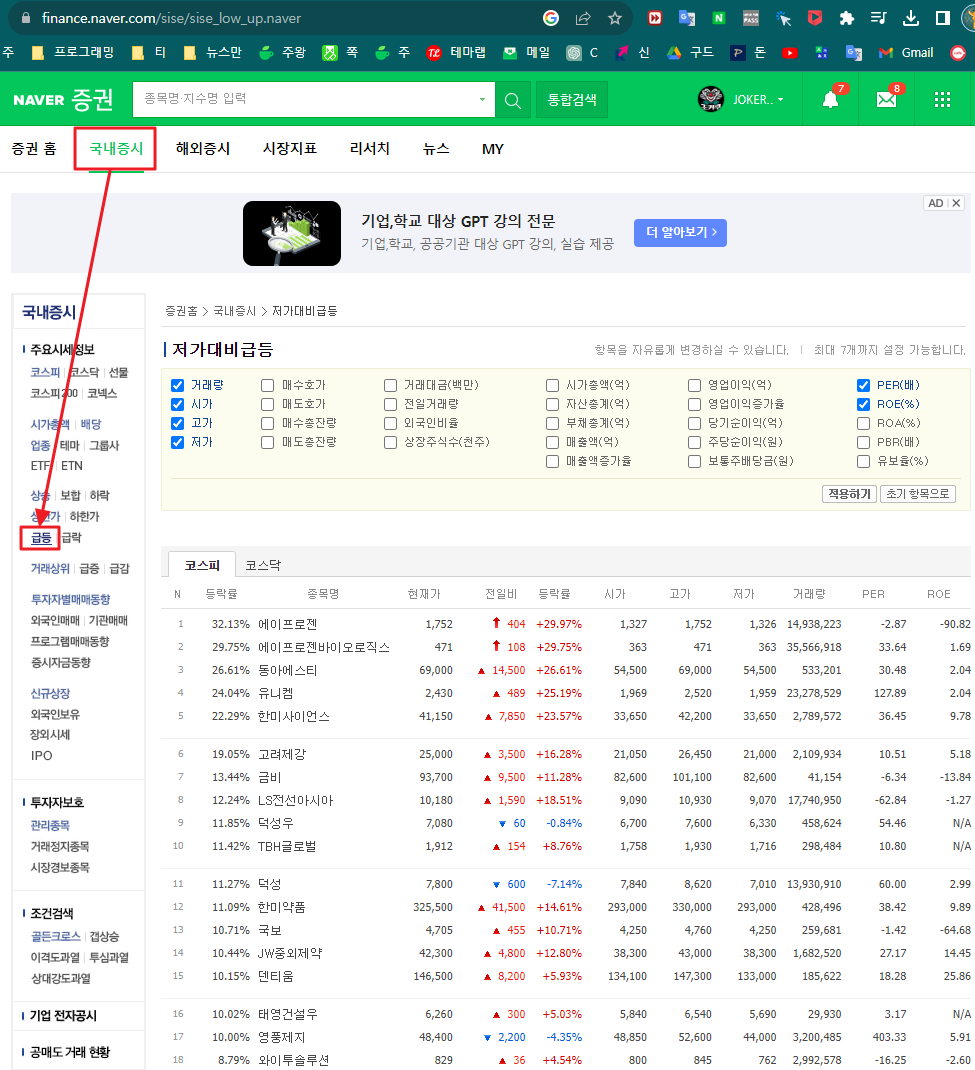Image resolution: width=975 pixels, height=1070 pixels.
Task: Open the 시장지표 menu tab
Action: (x=290, y=149)
